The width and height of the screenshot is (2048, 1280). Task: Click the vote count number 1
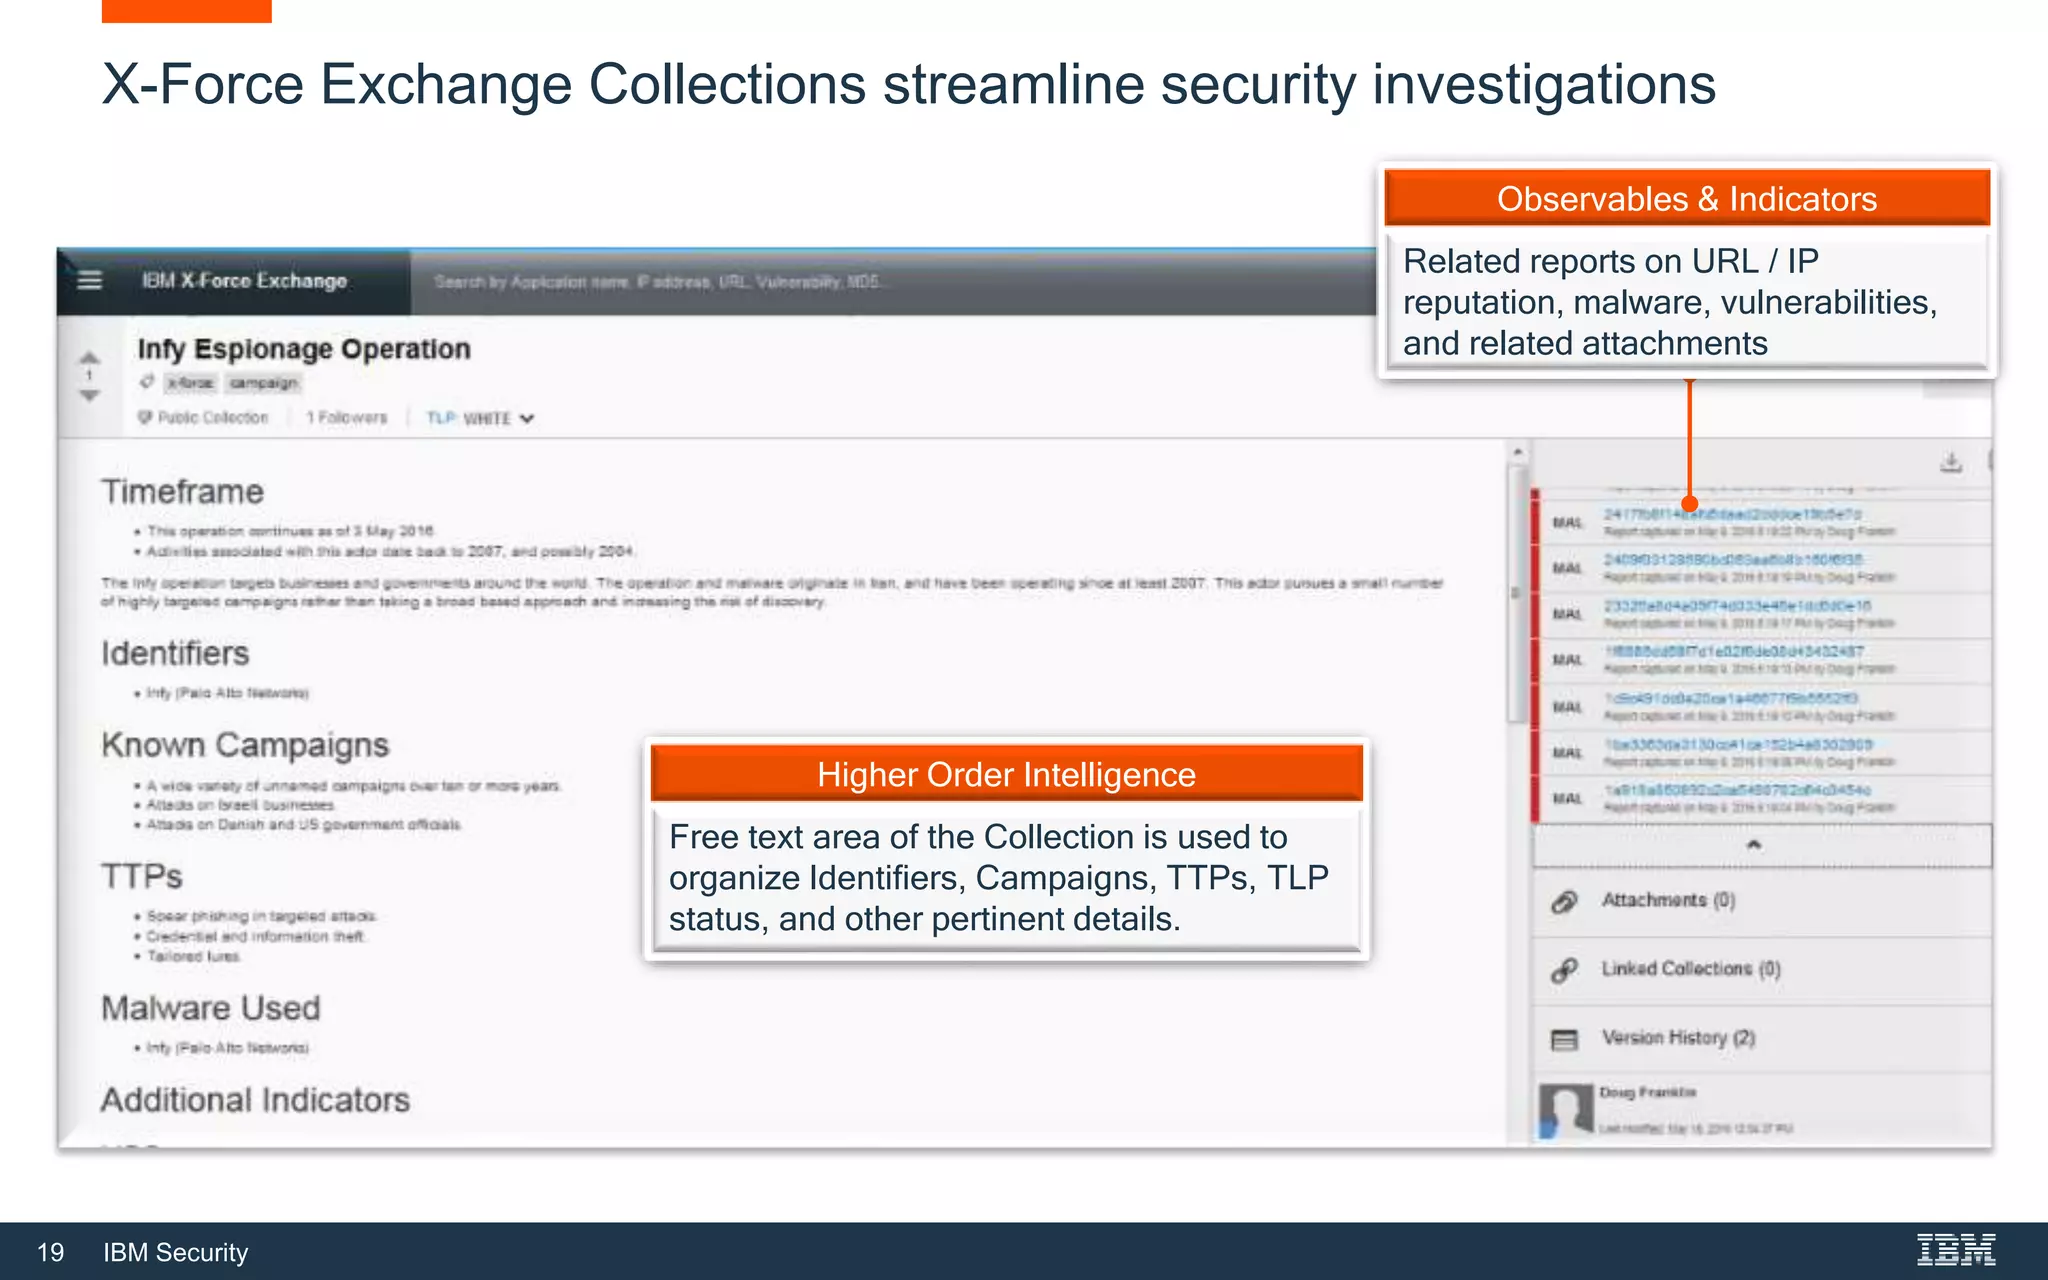tap(89, 376)
